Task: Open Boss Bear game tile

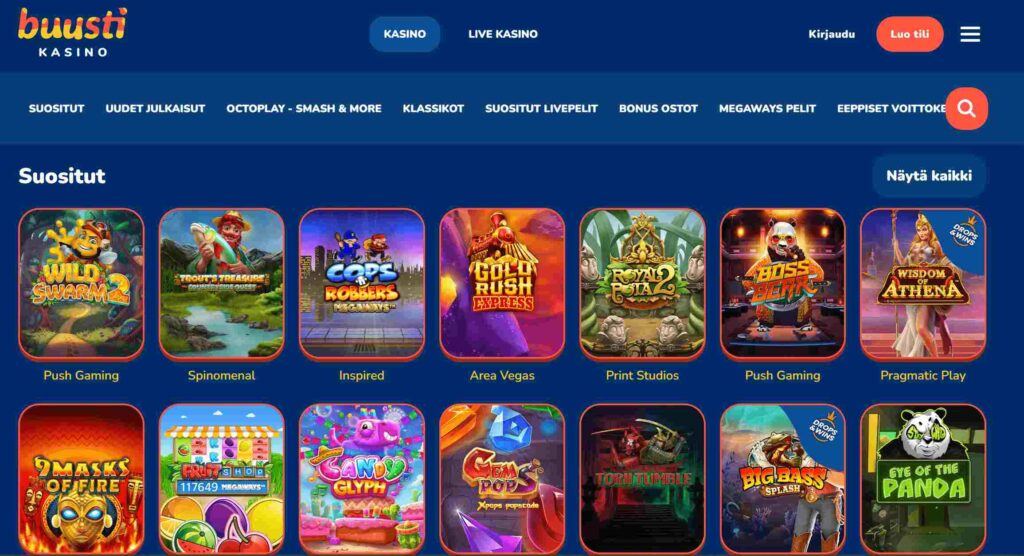Action: pyautogui.click(x=782, y=284)
